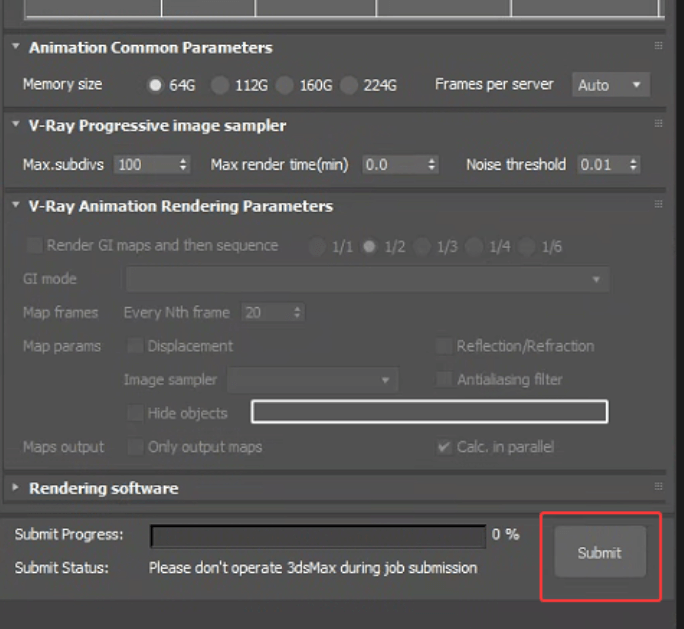684x629 pixels.
Task: Select the 64G memory size option
Action: (x=155, y=85)
